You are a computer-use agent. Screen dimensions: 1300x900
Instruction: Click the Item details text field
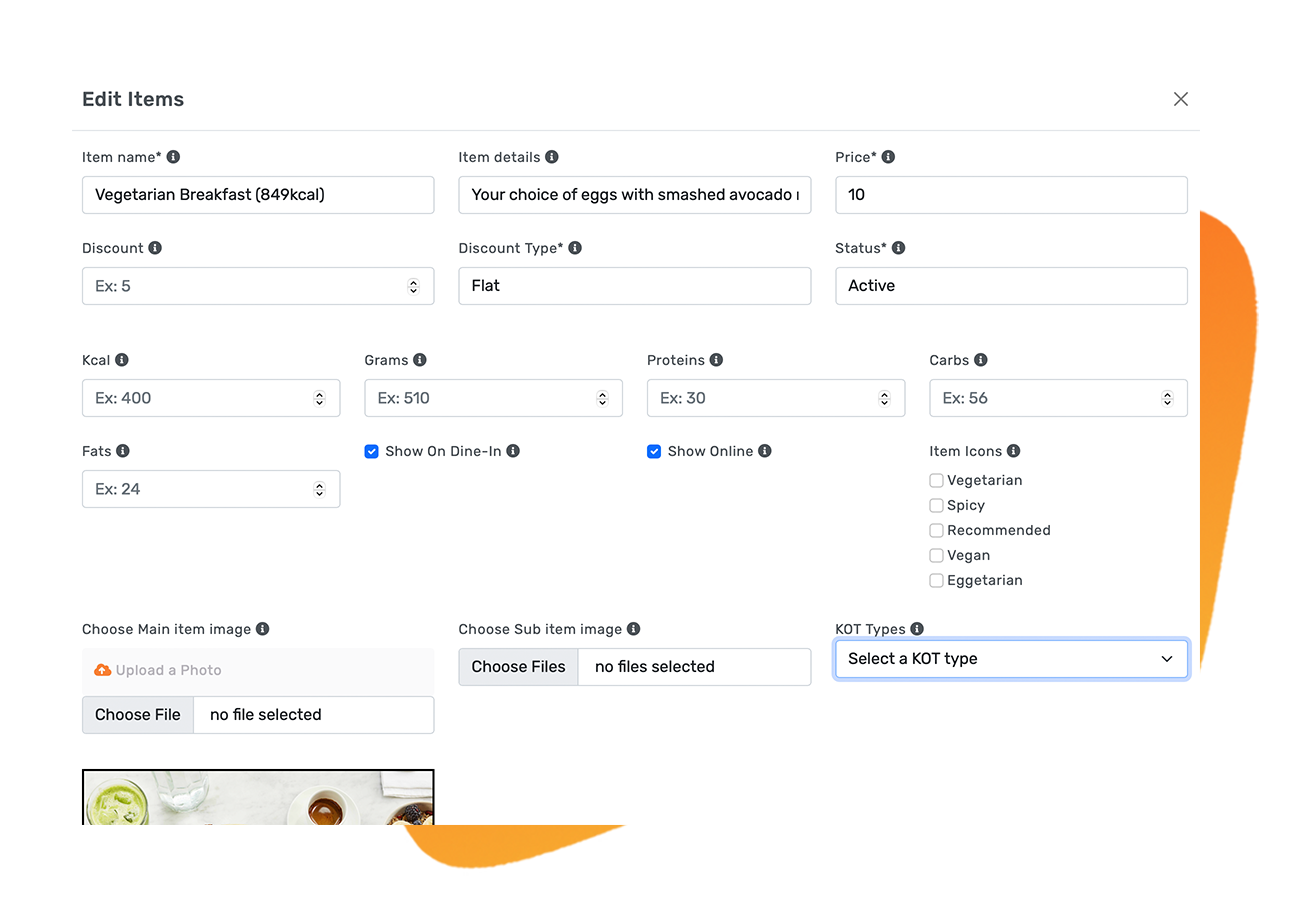[x=634, y=195]
